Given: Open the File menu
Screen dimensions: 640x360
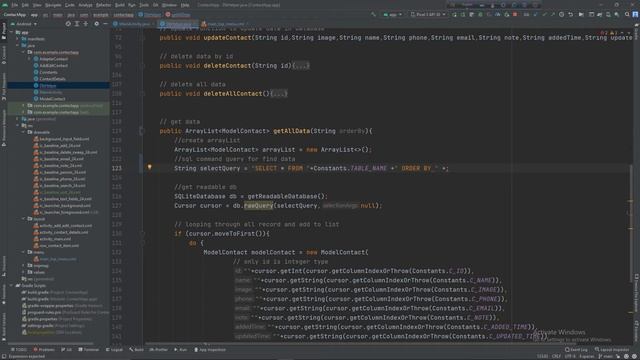Looking at the screenshot, I should 15,5.
